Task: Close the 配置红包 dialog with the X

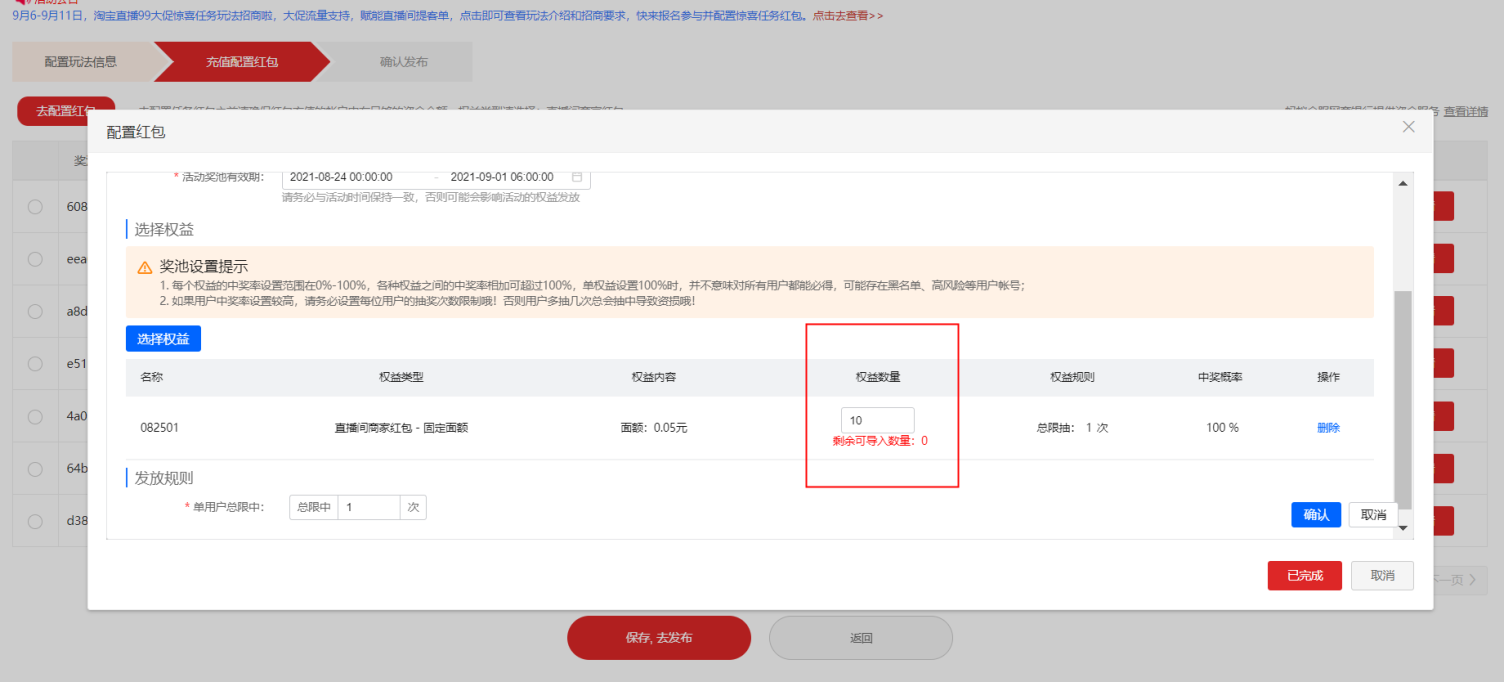Action: click(1409, 127)
